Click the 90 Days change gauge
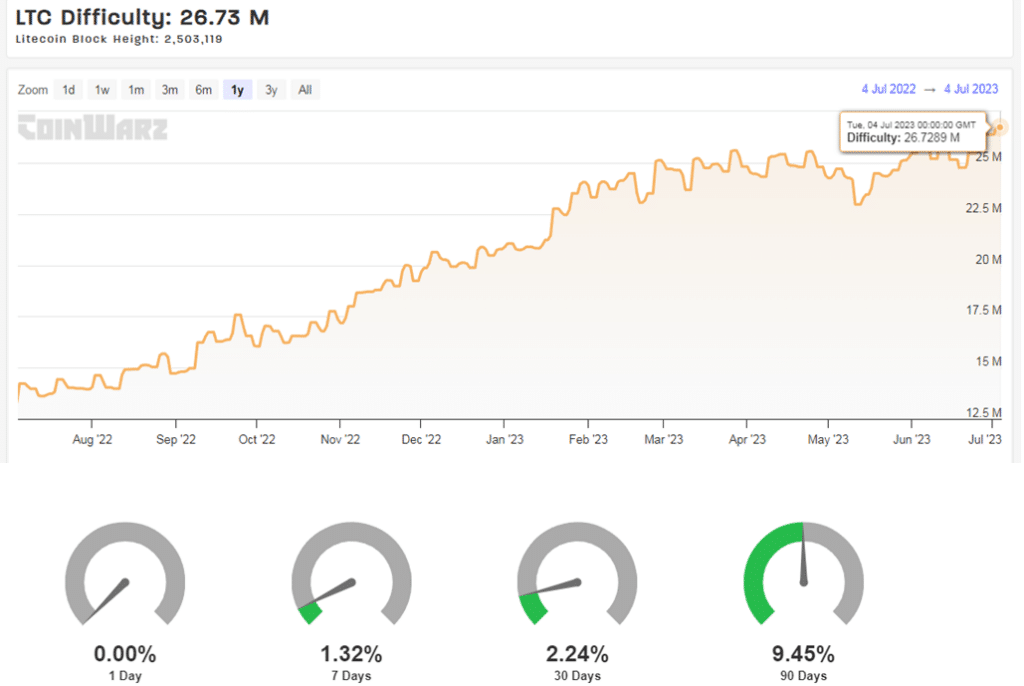The height and width of the screenshot is (686, 1024). [x=803, y=574]
